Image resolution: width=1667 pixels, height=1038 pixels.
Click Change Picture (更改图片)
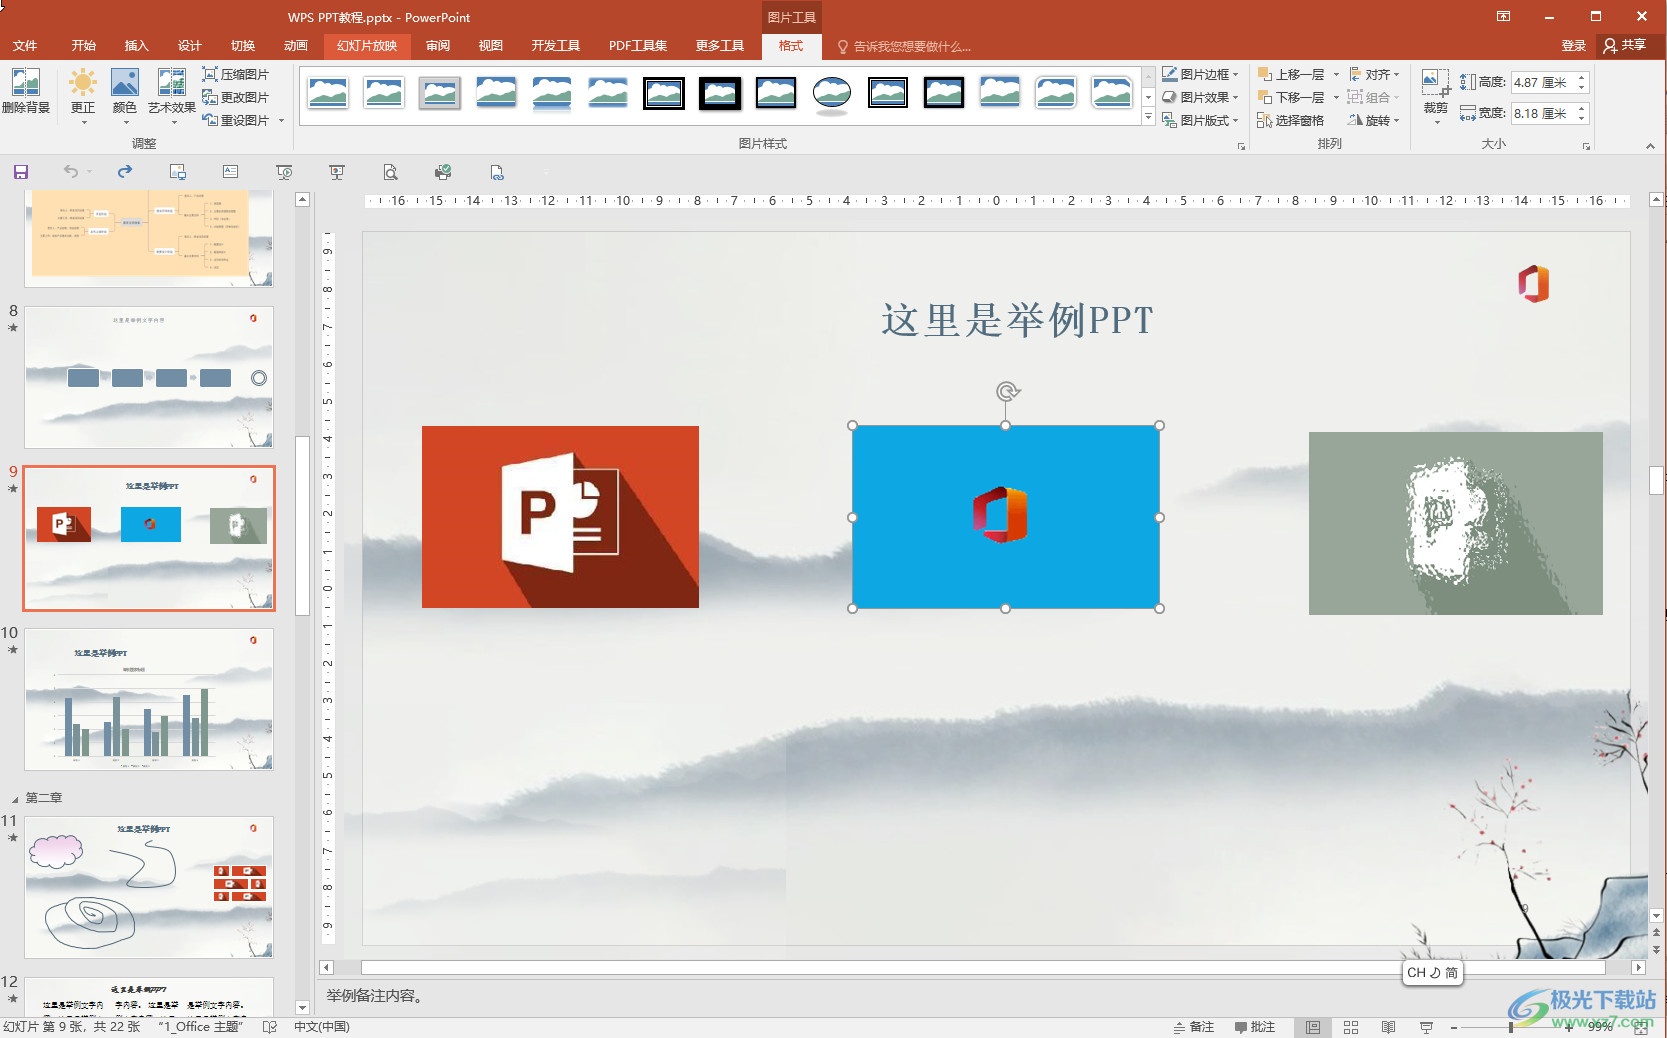coord(236,97)
